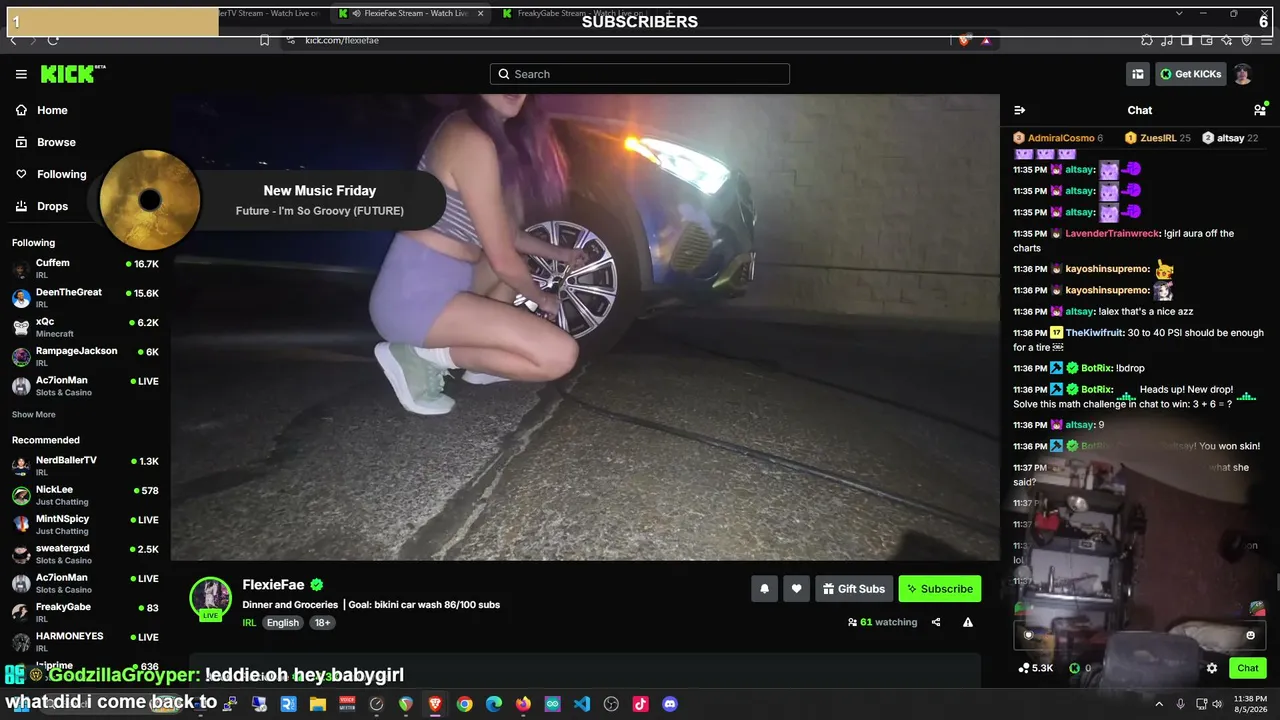The image size is (1280, 720).
Task: Show hidden system tray icons
Action: 1159,704
